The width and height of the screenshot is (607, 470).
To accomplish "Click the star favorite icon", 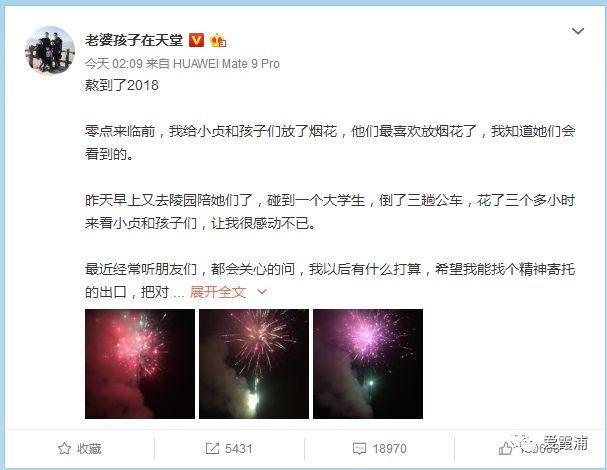I will 64,448.
